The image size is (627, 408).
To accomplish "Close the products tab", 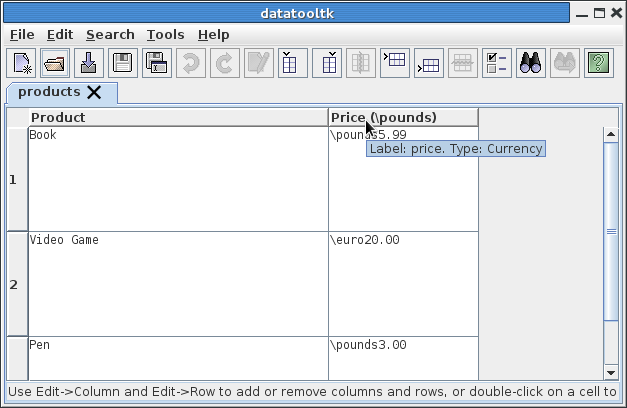I will point(94,92).
